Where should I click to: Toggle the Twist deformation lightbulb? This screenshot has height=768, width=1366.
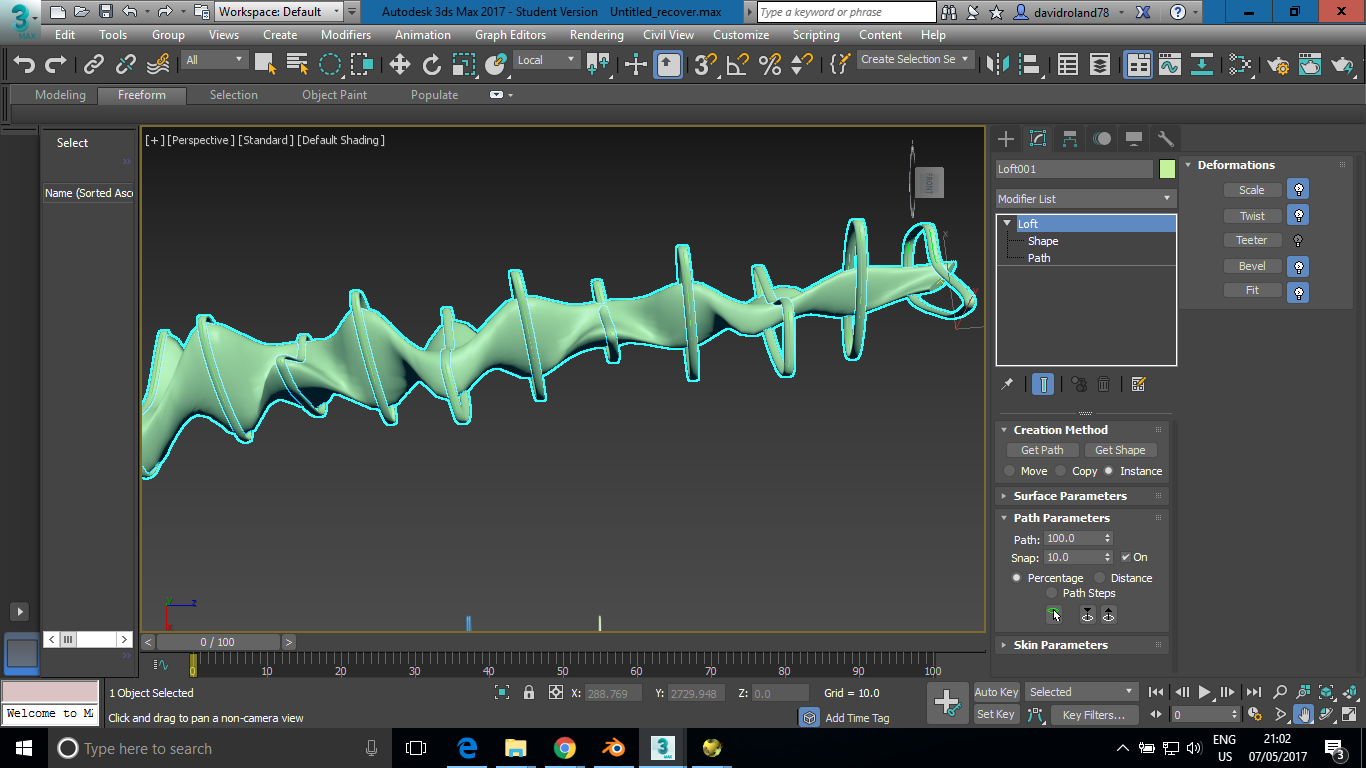tap(1297, 215)
